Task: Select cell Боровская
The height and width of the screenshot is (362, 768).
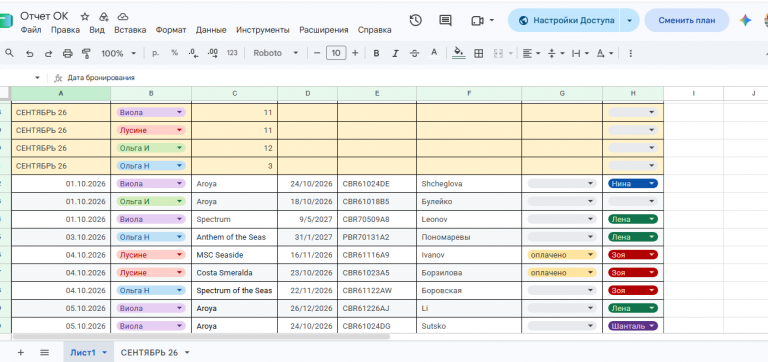Action: point(469,290)
